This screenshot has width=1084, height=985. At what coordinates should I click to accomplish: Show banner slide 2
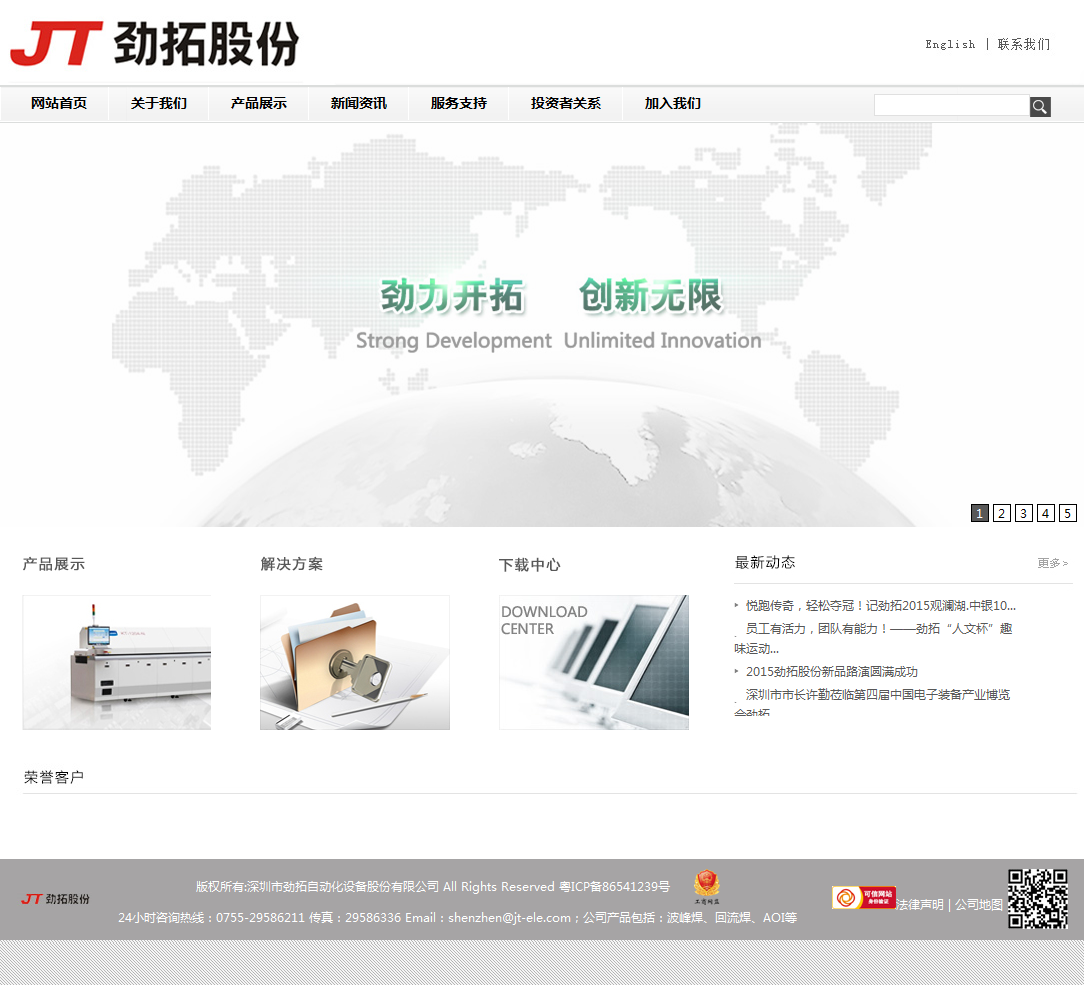tap(1002, 513)
